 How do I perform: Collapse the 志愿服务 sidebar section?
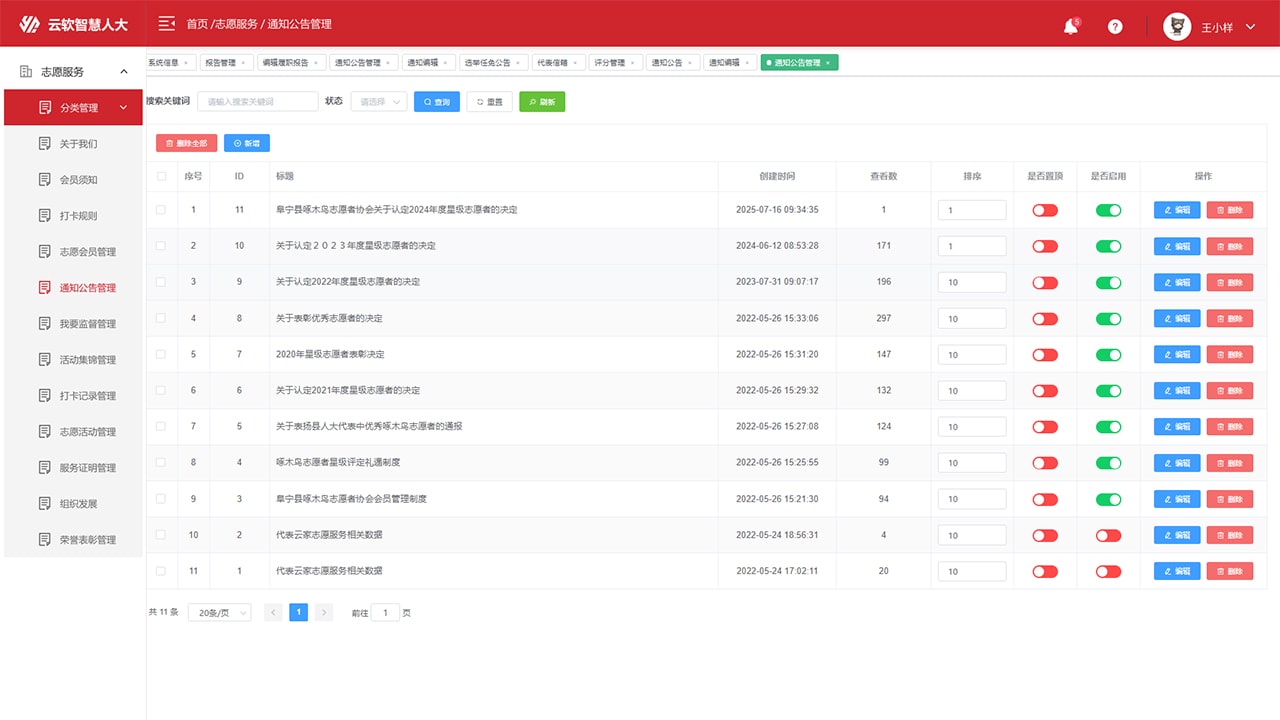coord(124,72)
